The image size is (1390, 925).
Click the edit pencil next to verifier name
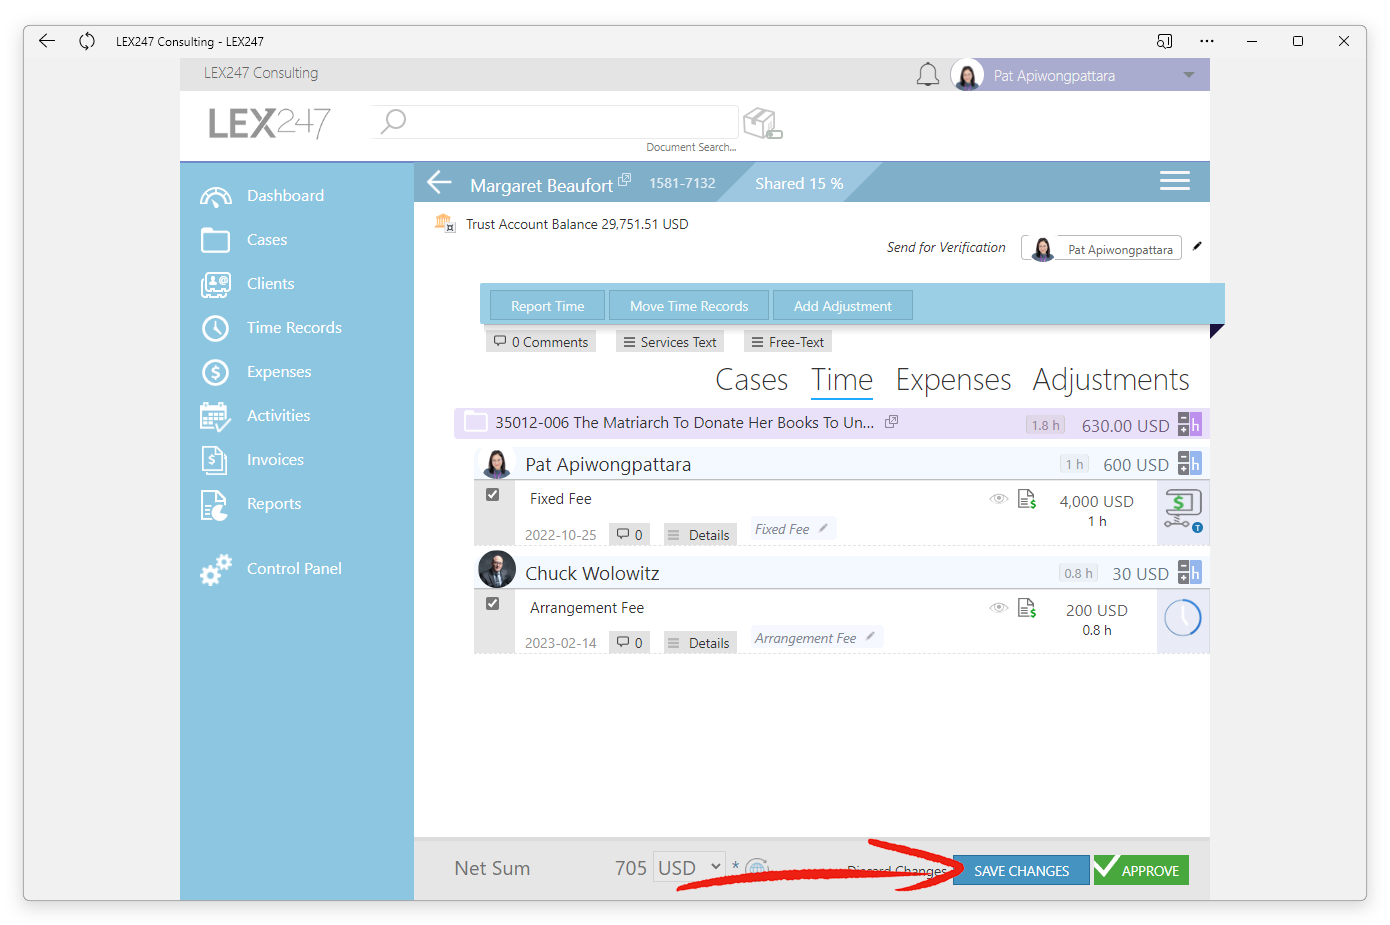[x=1197, y=246]
